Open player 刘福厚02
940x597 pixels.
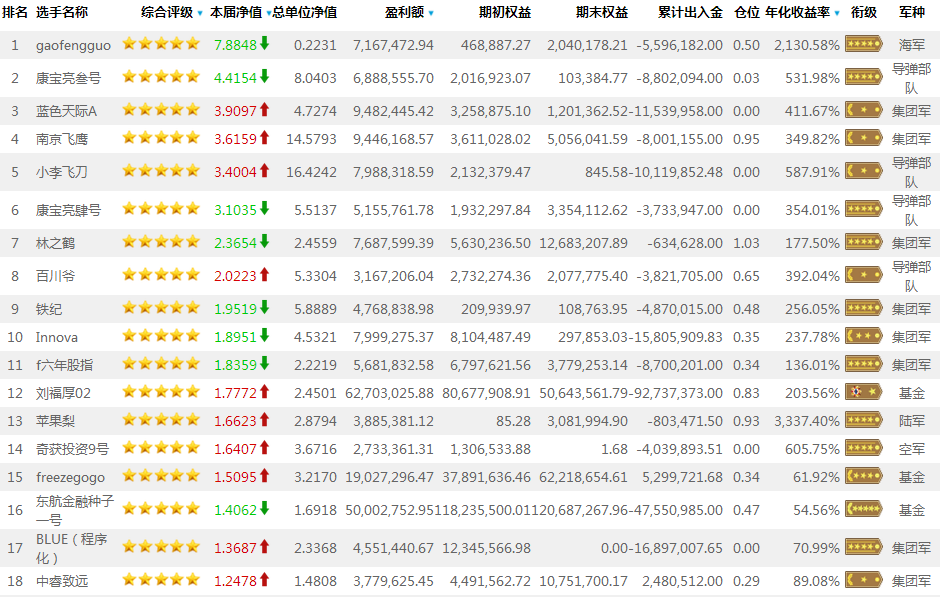click(63, 393)
